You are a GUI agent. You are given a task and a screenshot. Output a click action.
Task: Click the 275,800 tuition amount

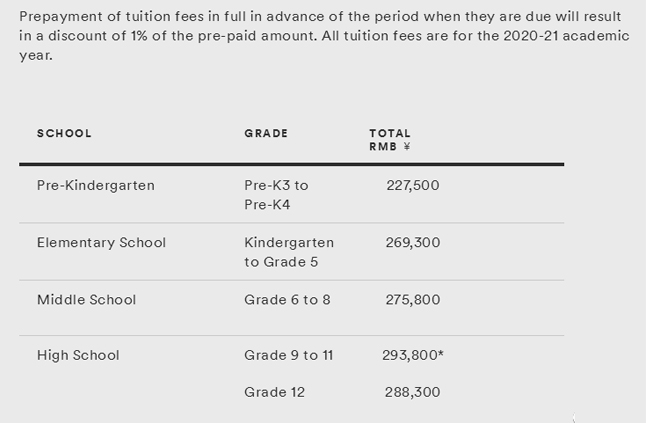coord(412,299)
